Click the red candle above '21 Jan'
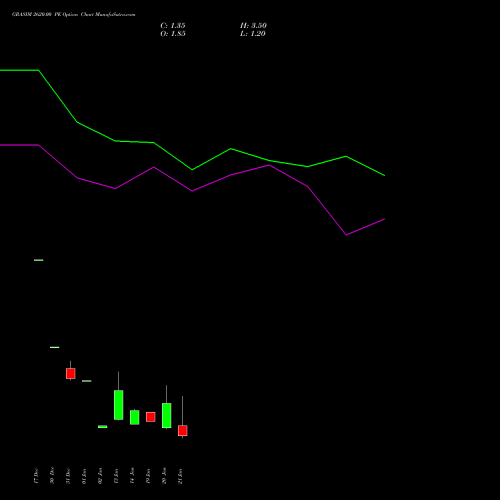 pyautogui.click(x=183, y=430)
